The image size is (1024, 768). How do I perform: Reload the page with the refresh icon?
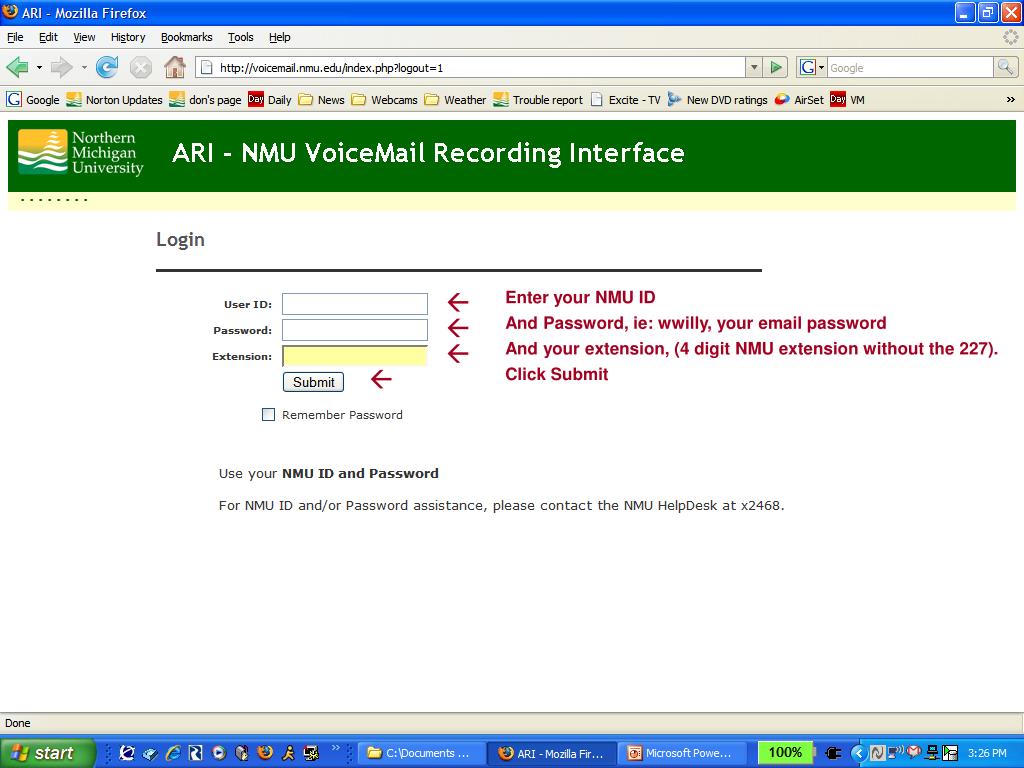pos(106,67)
